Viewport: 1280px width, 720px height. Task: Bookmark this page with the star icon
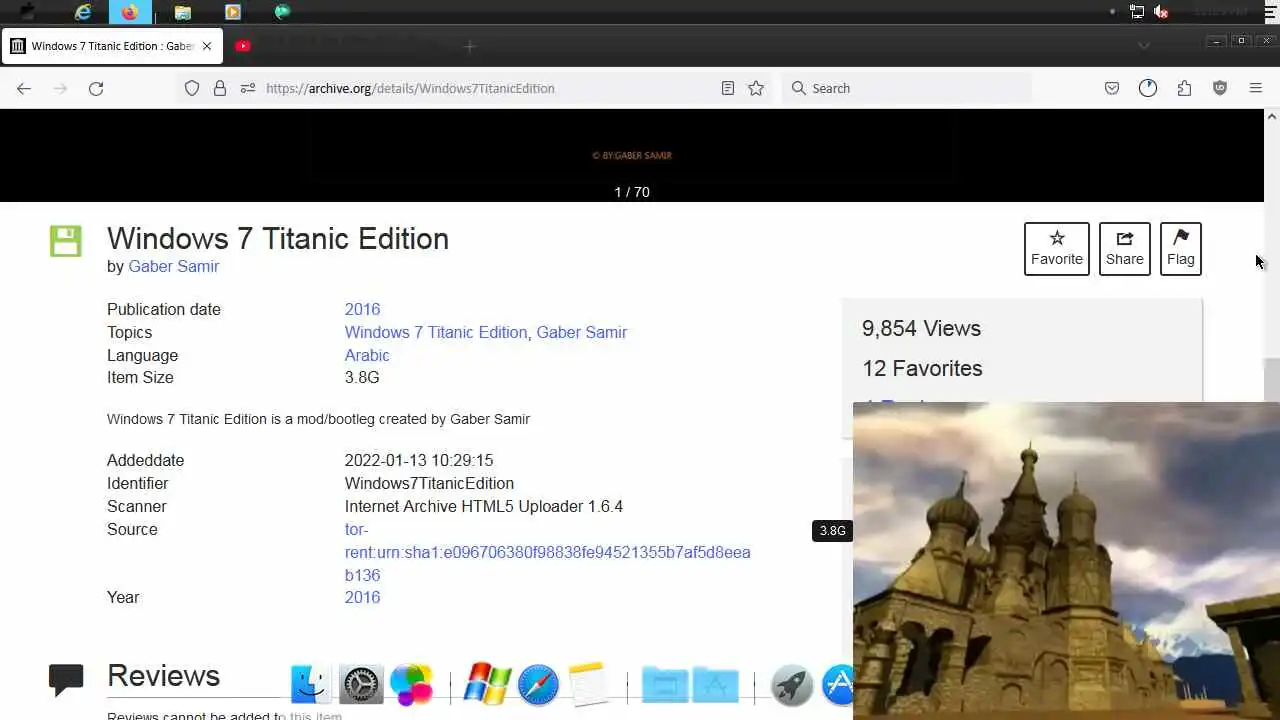click(x=756, y=88)
